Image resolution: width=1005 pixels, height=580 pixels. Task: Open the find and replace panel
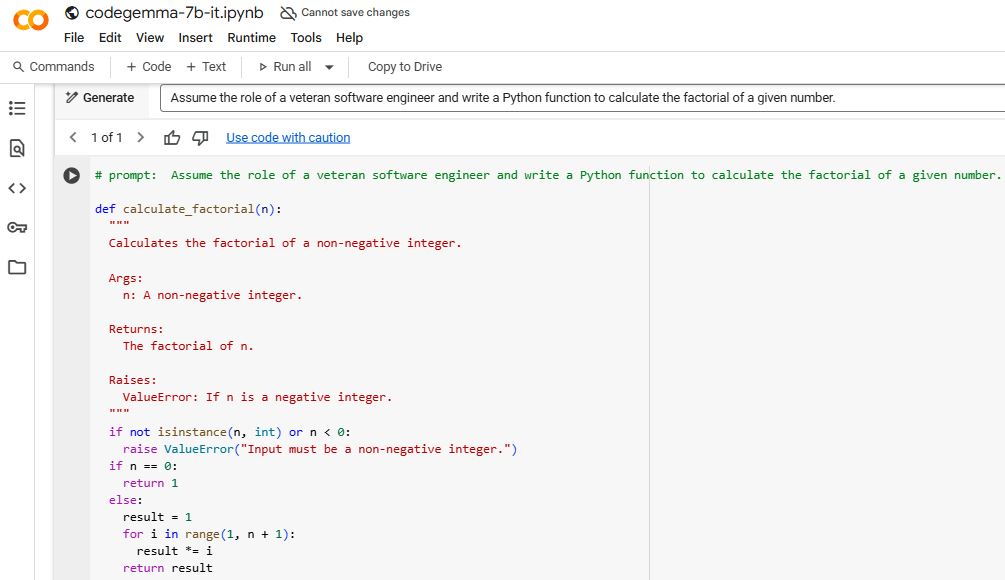[16, 145]
